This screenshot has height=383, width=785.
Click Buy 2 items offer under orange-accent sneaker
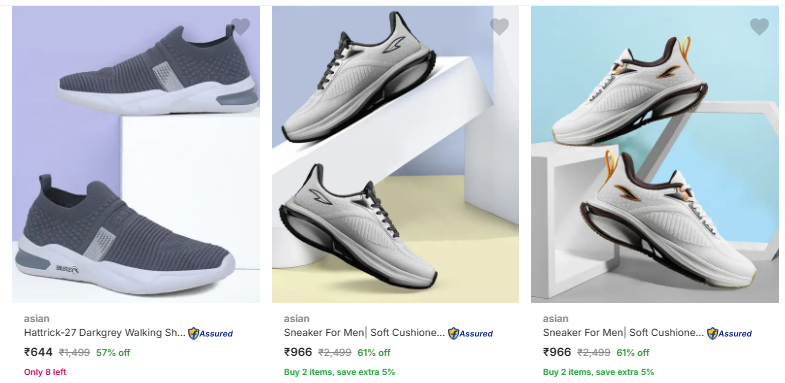coord(598,372)
